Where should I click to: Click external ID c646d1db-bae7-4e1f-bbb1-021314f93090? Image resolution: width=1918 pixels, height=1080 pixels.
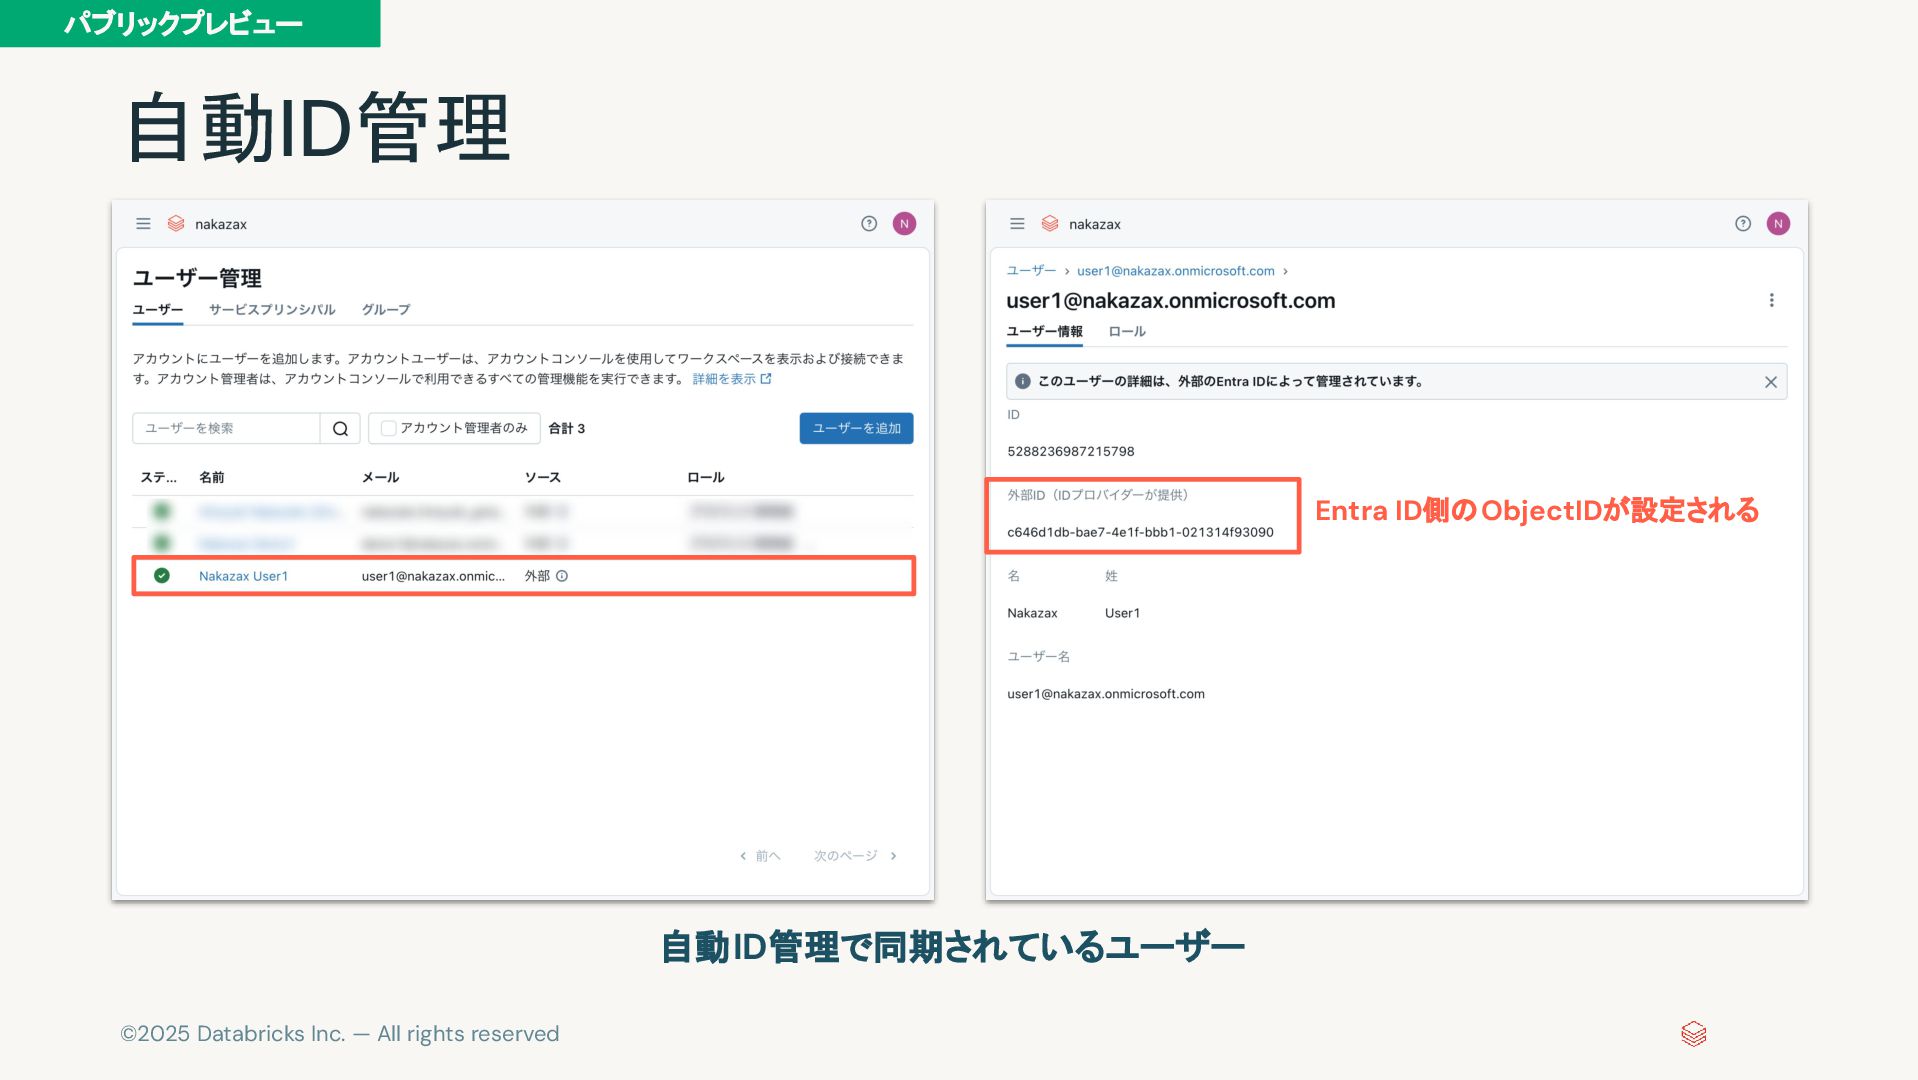tap(1140, 533)
